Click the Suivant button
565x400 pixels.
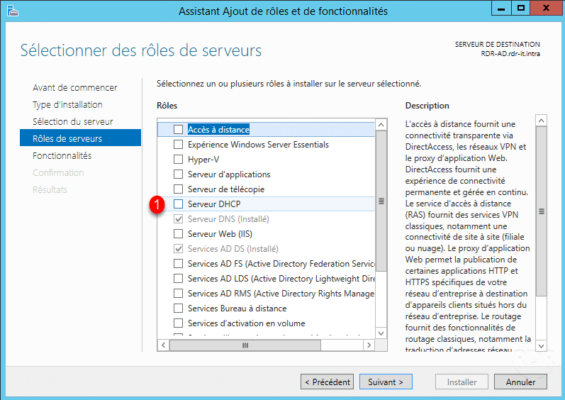tap(386, 382)
